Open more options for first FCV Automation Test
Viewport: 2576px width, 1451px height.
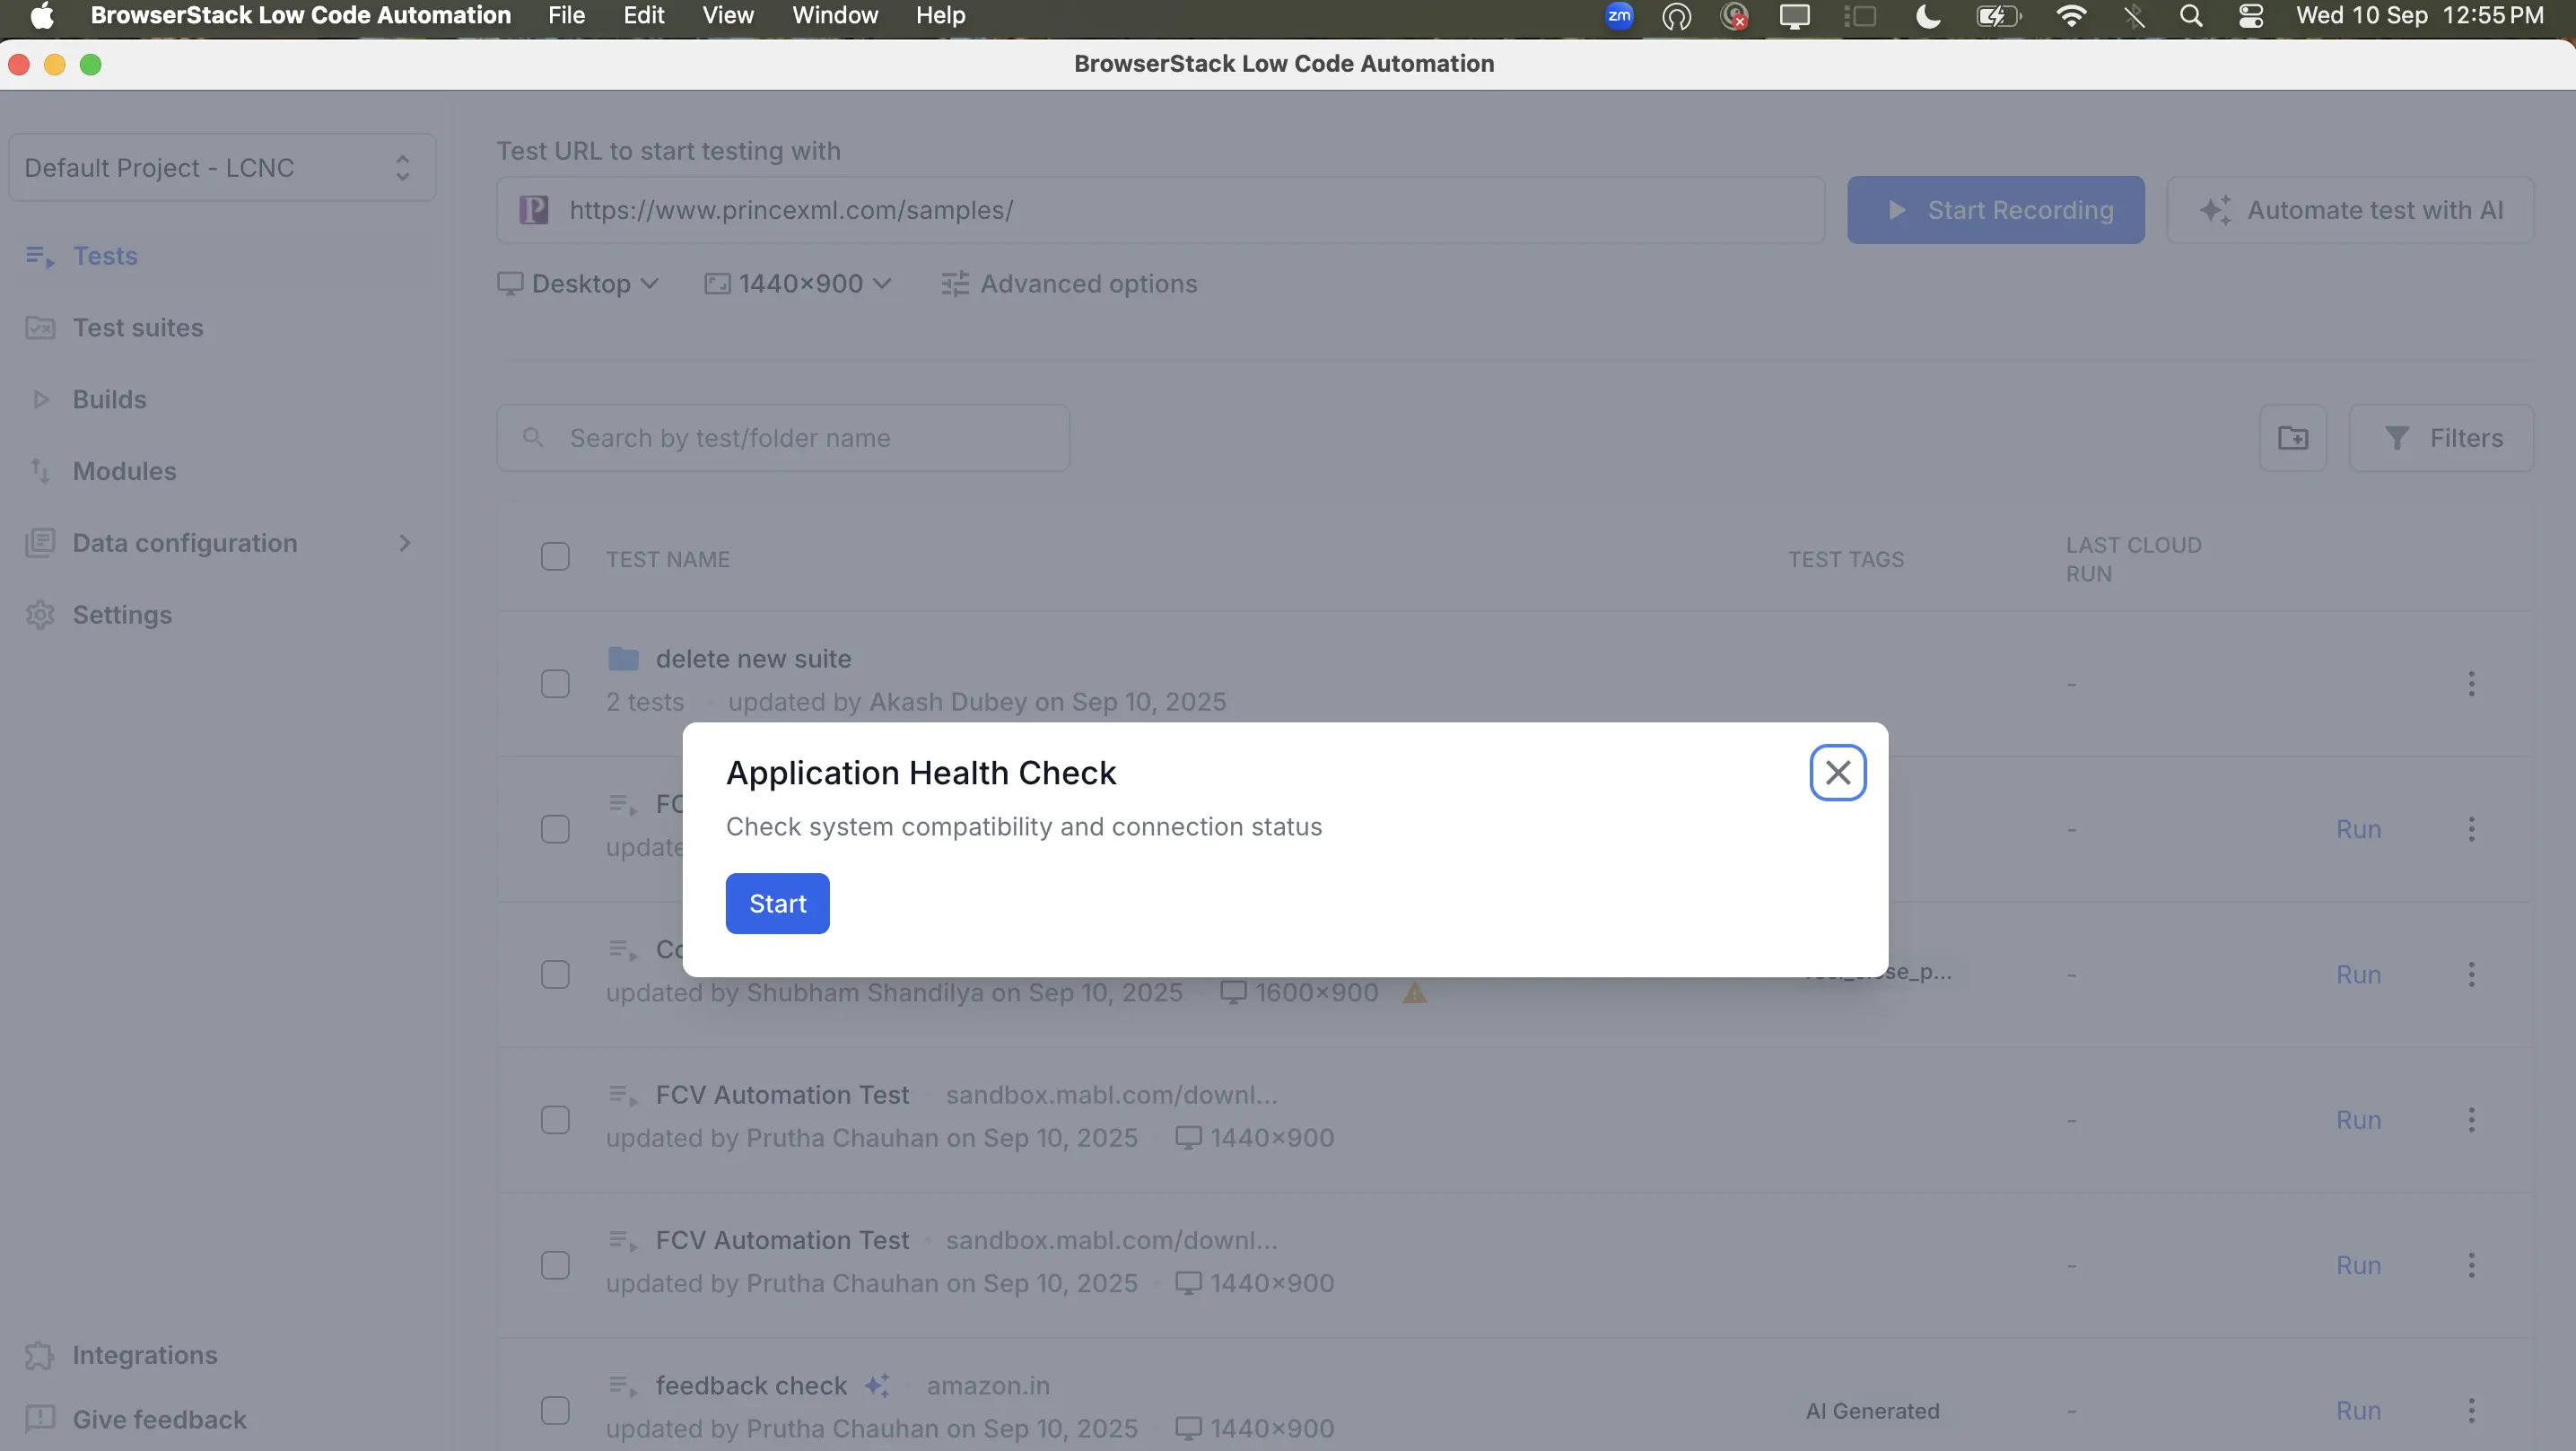2471,1120
